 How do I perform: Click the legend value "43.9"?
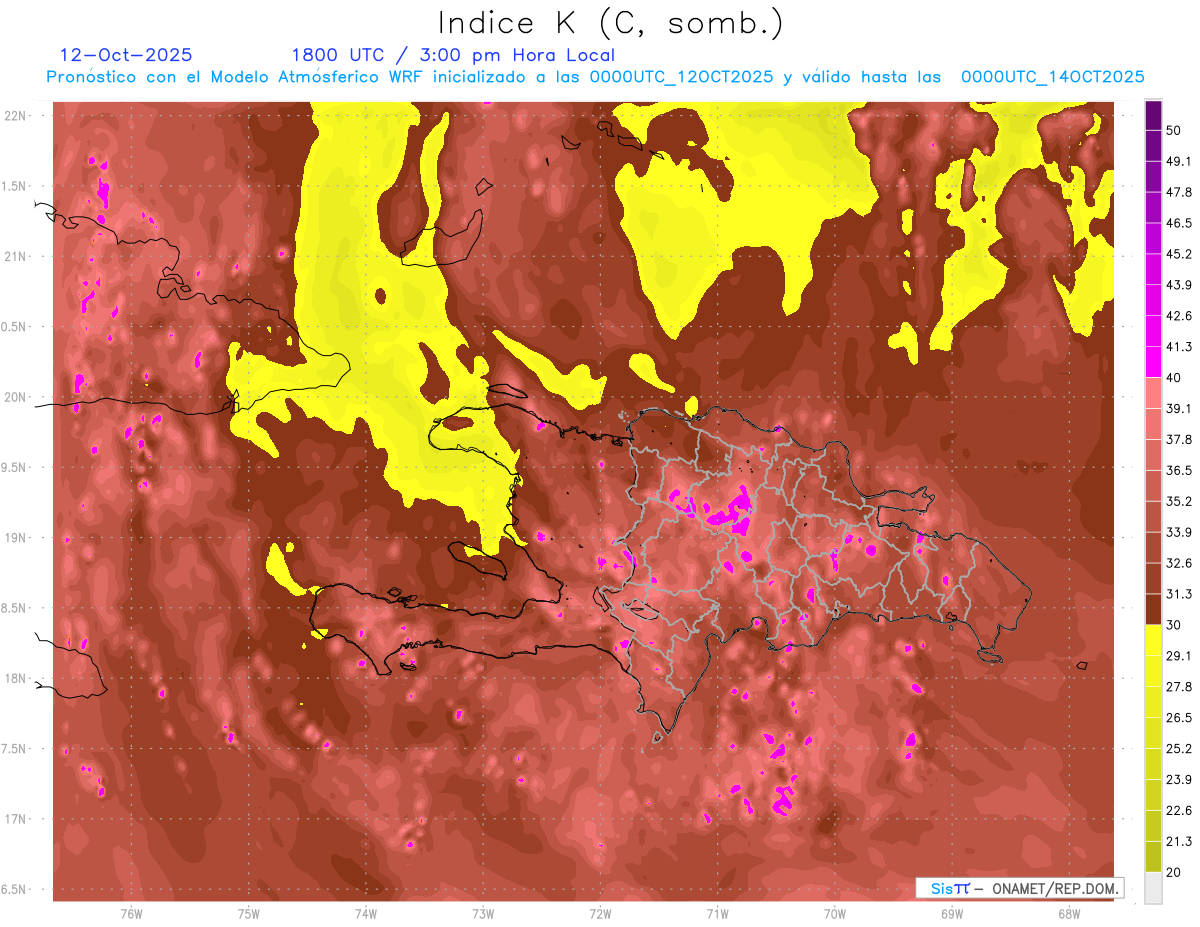tap(1180, 285)
